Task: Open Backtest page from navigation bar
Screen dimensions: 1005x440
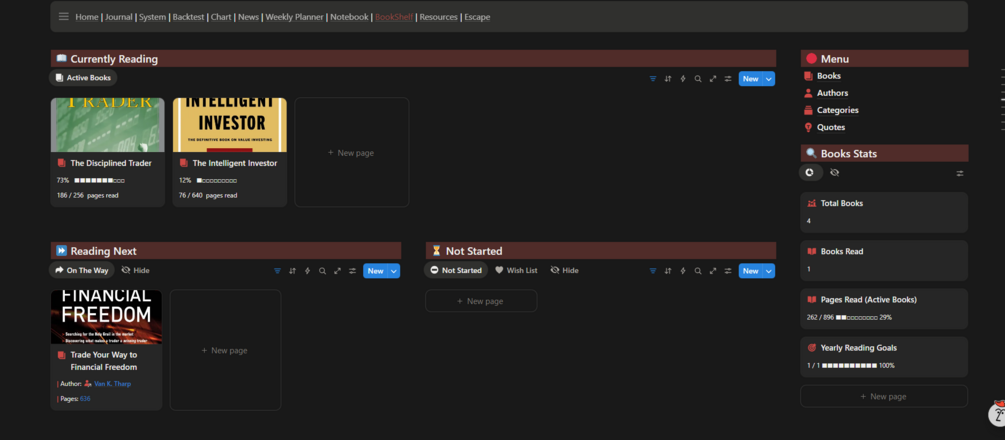Action: 188,17
